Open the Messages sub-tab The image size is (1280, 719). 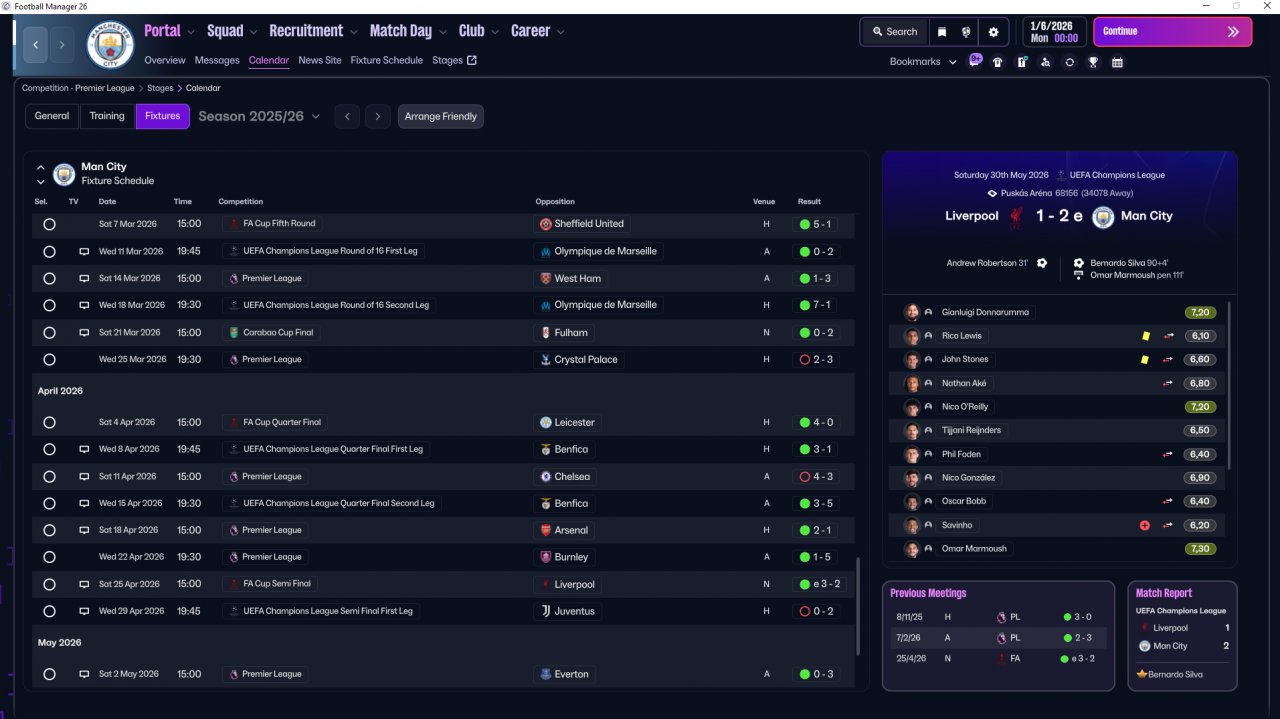[217, 60]
